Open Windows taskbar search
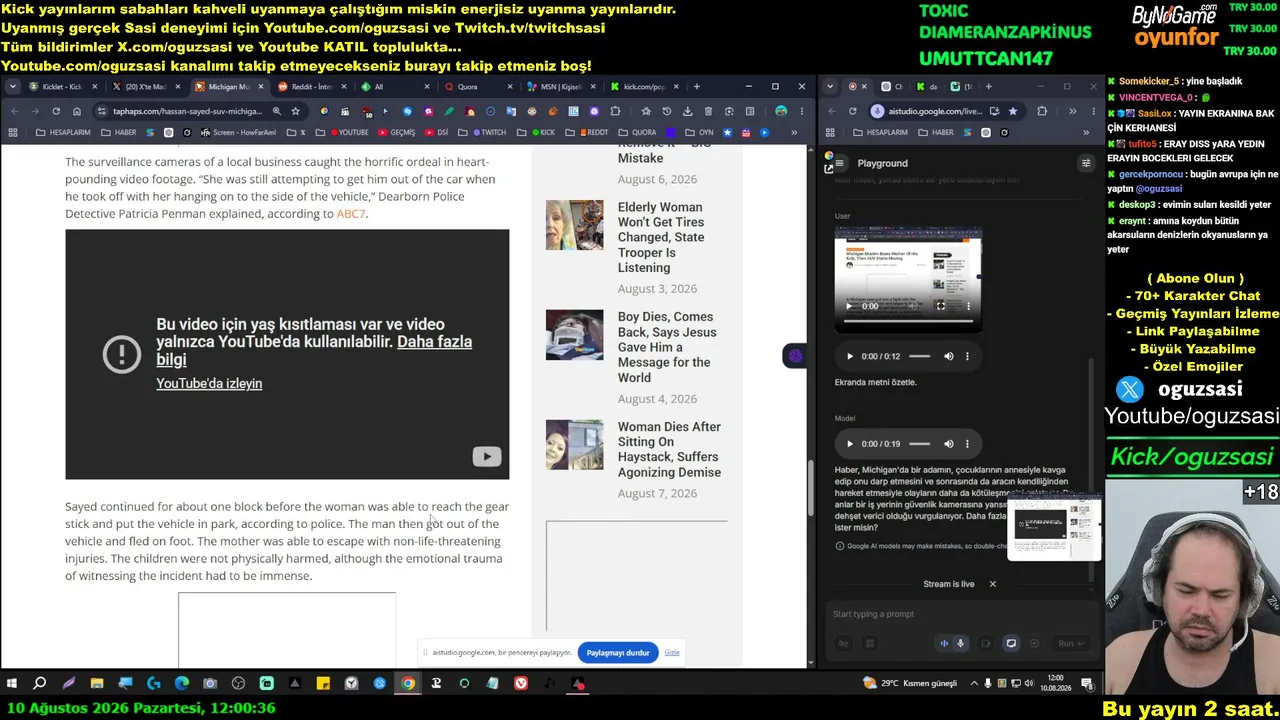 (40, 684)
